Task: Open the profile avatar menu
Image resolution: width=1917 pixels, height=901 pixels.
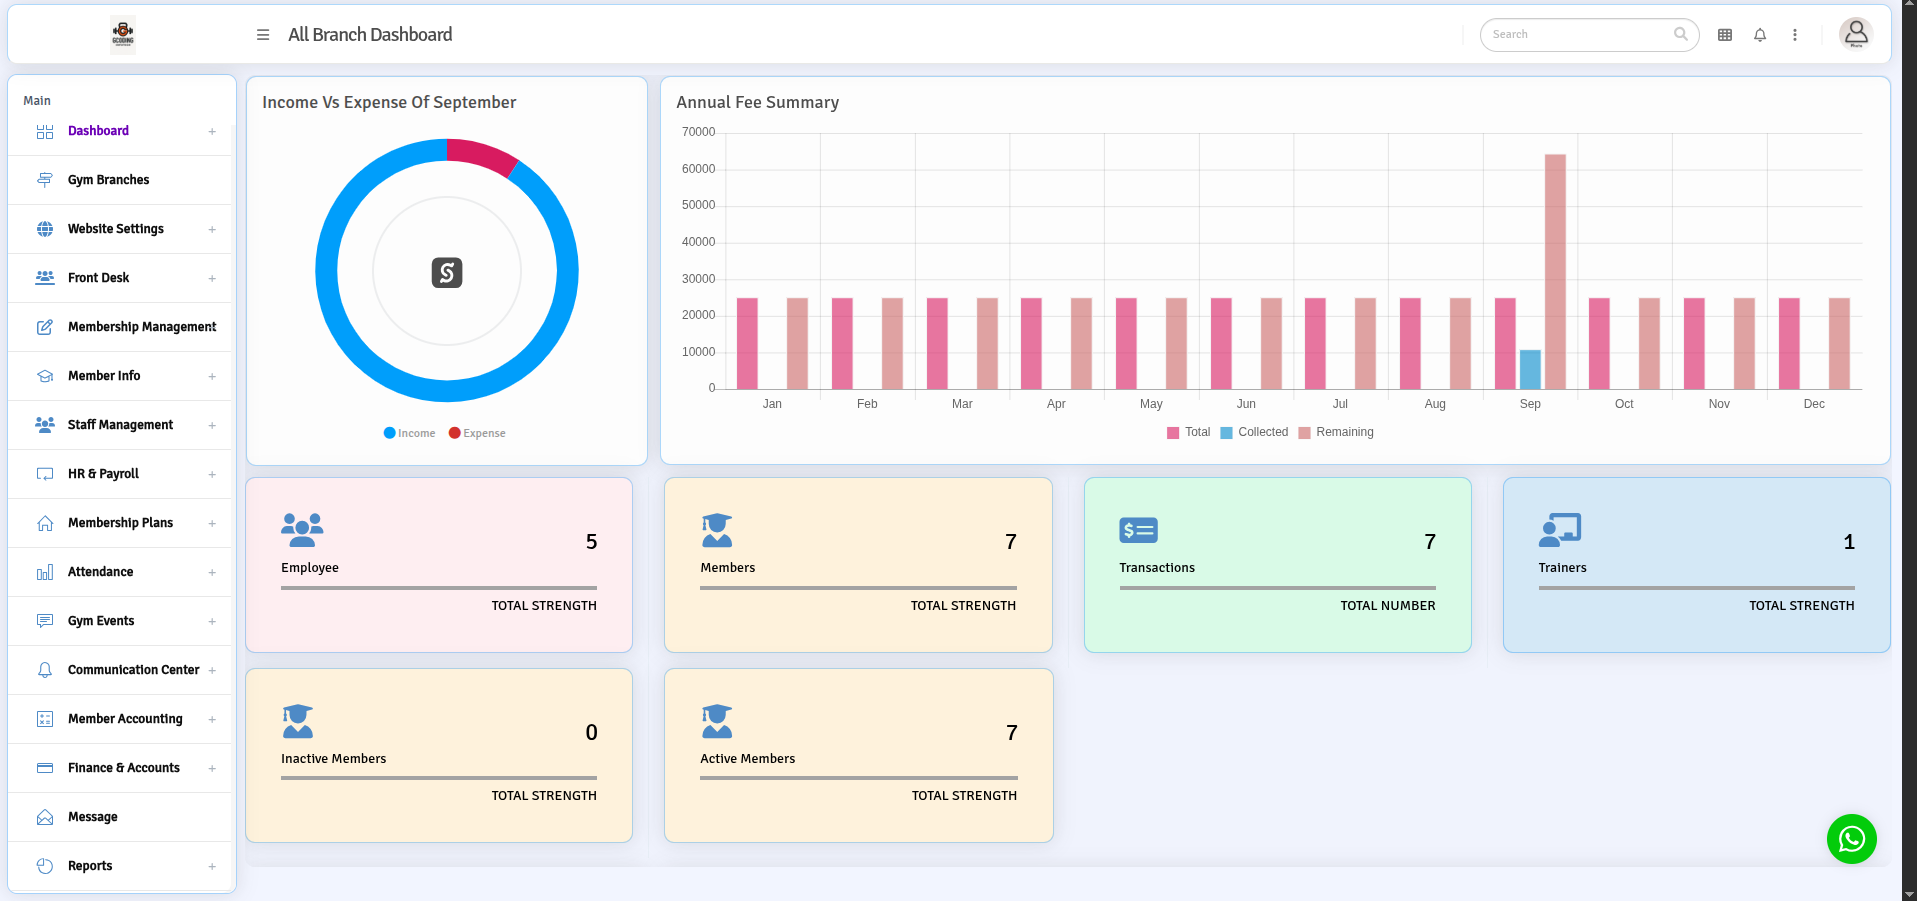Action: pos(1855,33)
